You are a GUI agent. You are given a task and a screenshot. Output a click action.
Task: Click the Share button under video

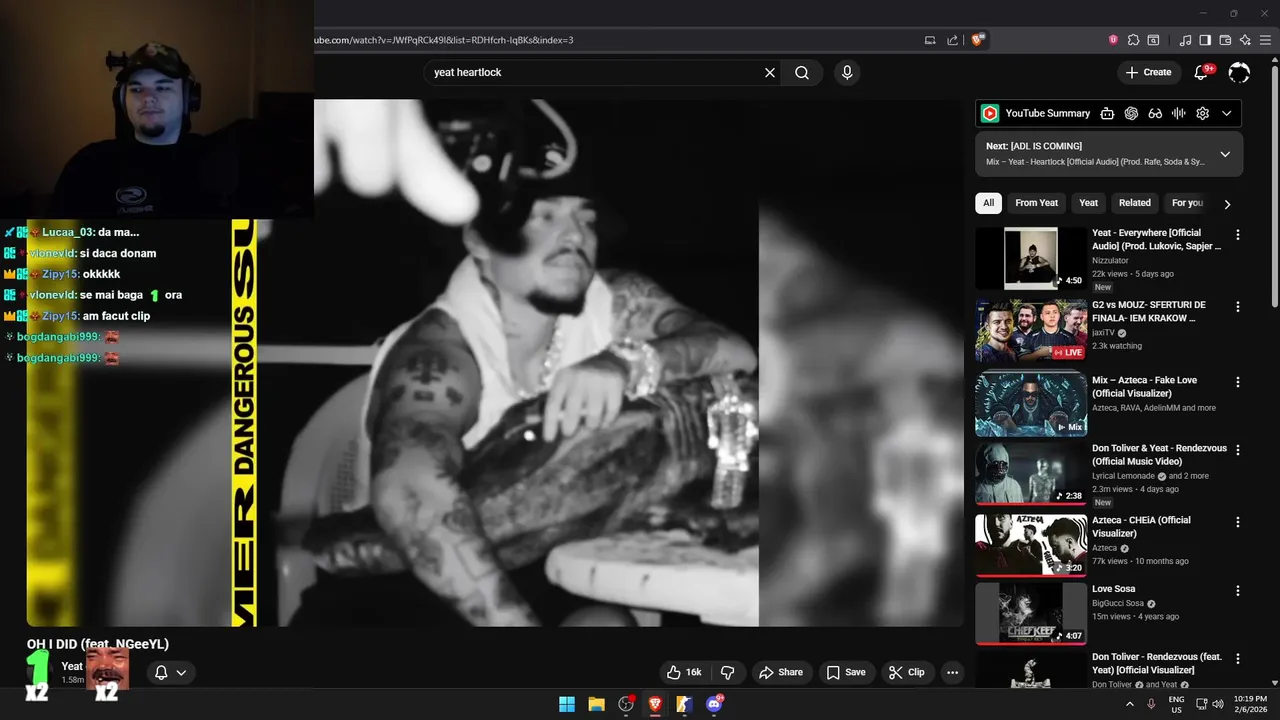coord(779,672)
